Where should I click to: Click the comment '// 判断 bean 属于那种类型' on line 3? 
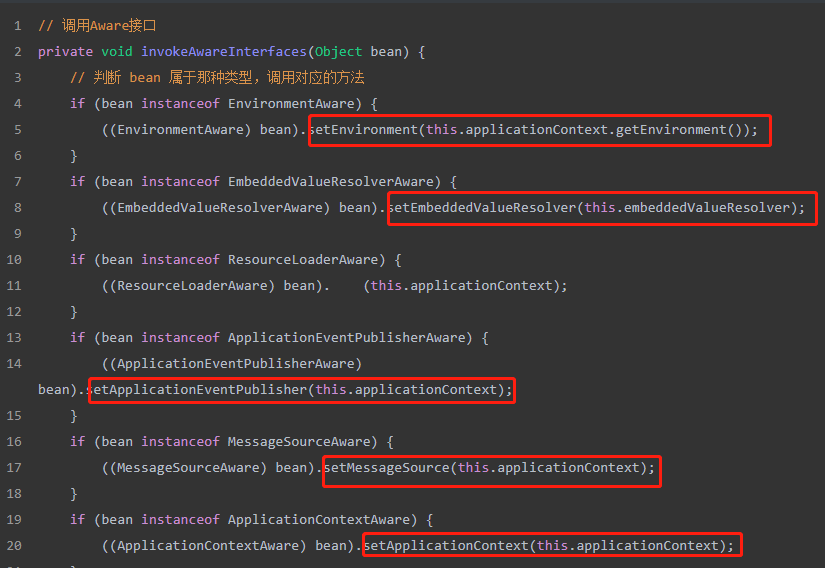click(x=161, y=78)
